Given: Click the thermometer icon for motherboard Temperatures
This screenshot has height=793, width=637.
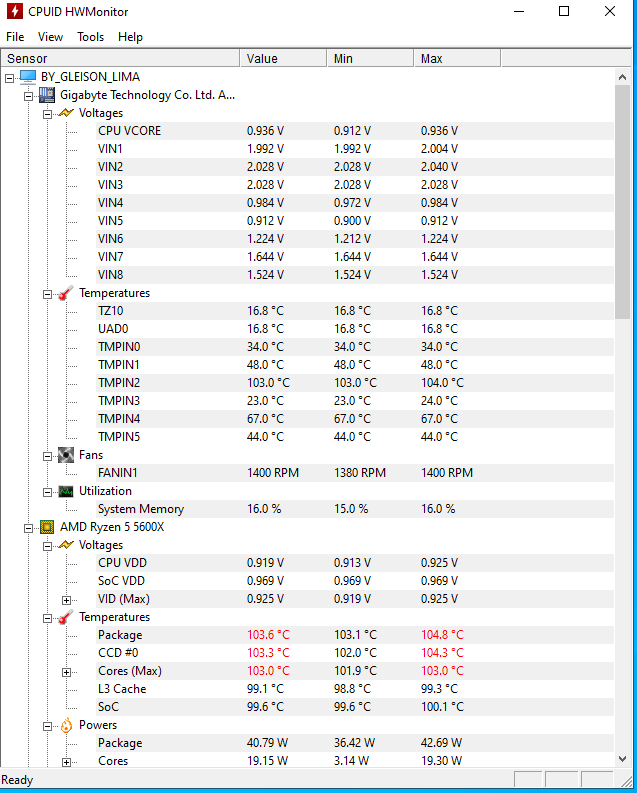Looking at the screenshot, I should click(x=66, y=293).
